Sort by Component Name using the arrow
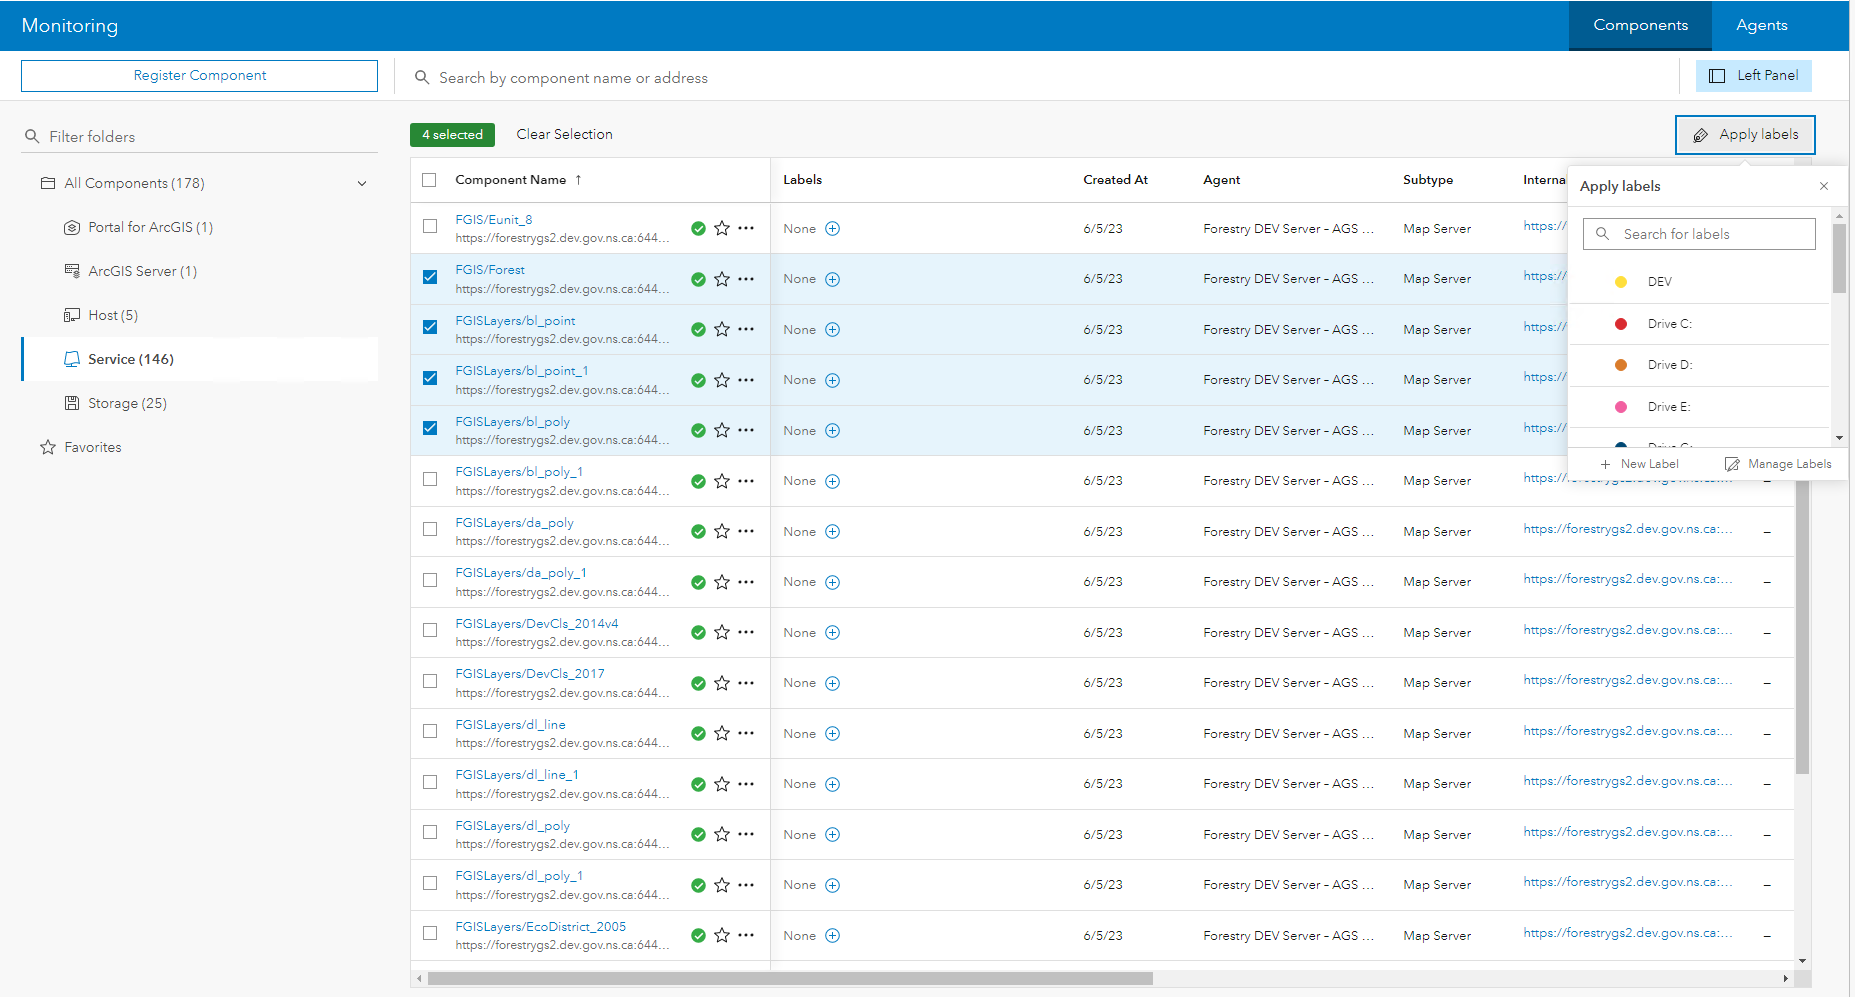1855x997 pixels. coord(578,180)
